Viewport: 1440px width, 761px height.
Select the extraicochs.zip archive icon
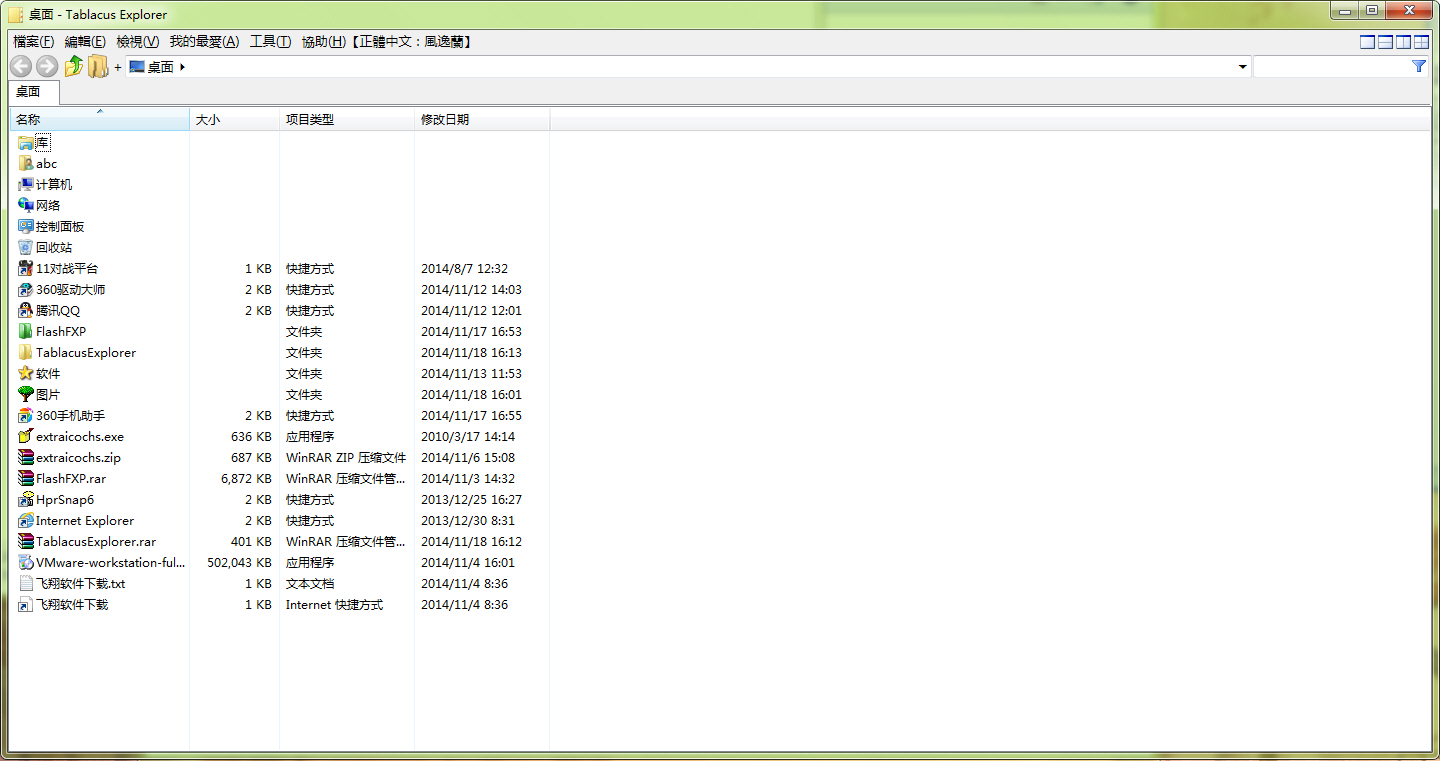click(26, 457)
